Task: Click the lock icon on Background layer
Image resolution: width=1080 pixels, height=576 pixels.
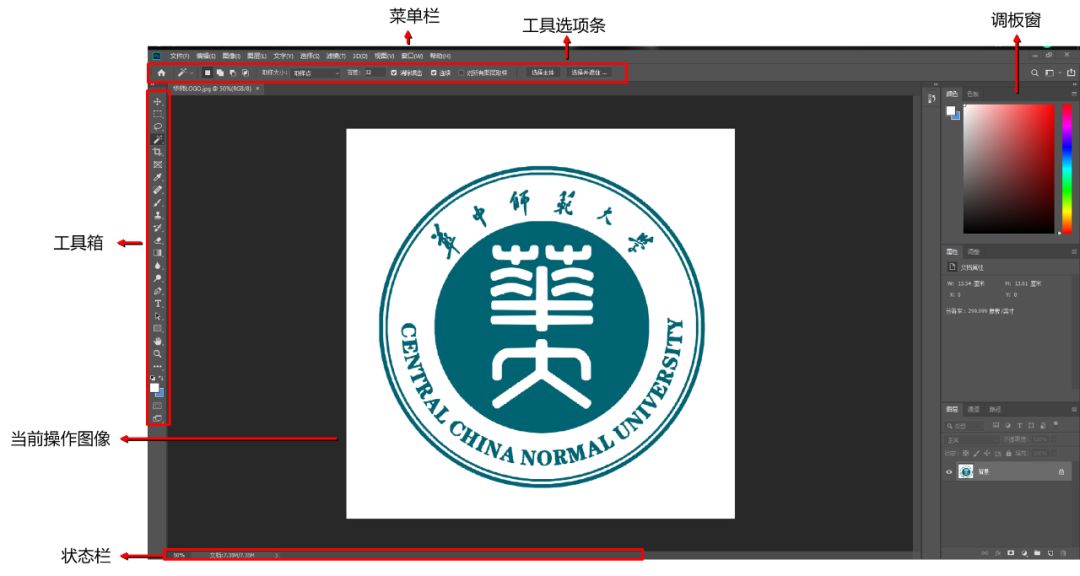Action: pyautogui.click(x=1061, y=472)
